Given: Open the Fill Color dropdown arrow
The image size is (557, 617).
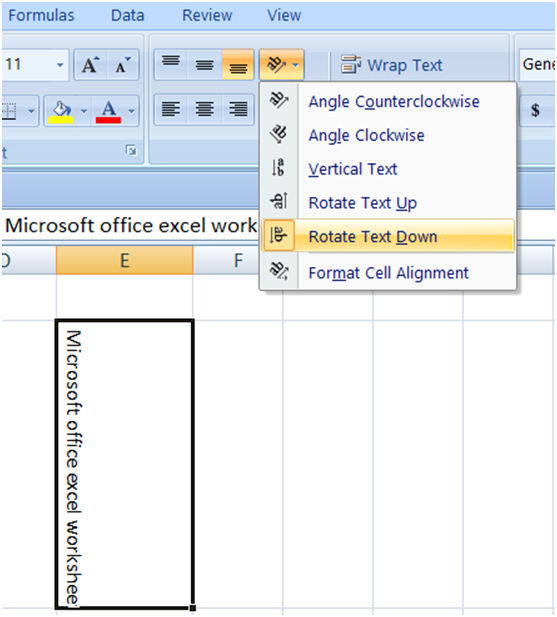Looking at the screenshot, I should click(84, 111).
